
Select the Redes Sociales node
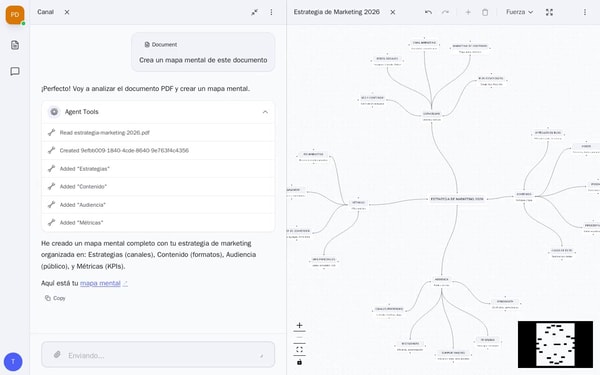(387, 61)
